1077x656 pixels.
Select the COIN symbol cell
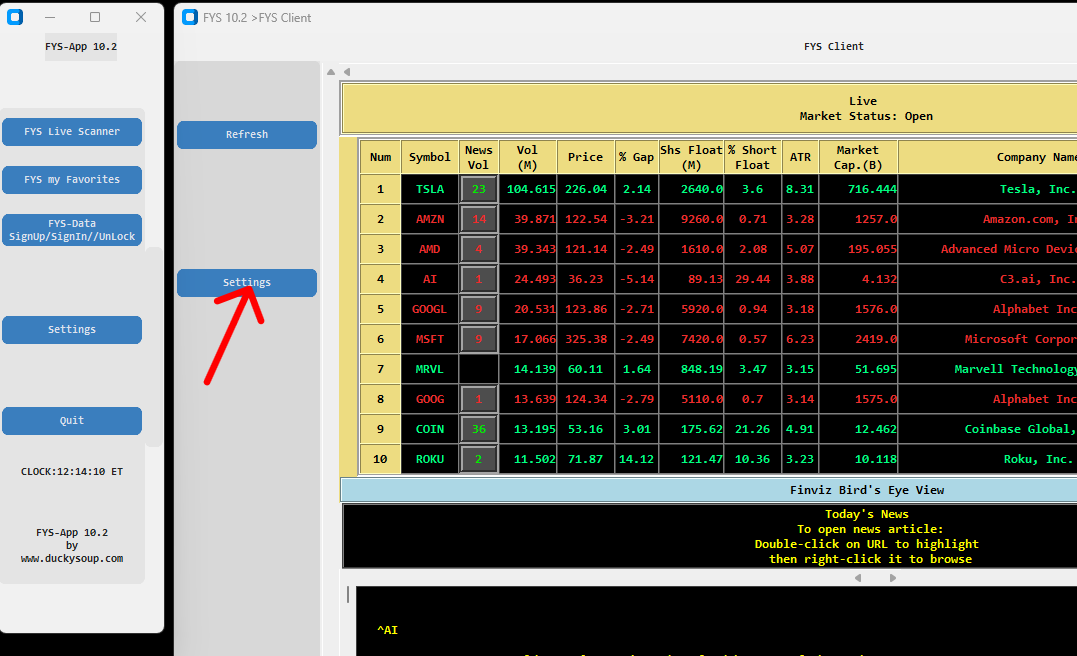tap(430, 429)
